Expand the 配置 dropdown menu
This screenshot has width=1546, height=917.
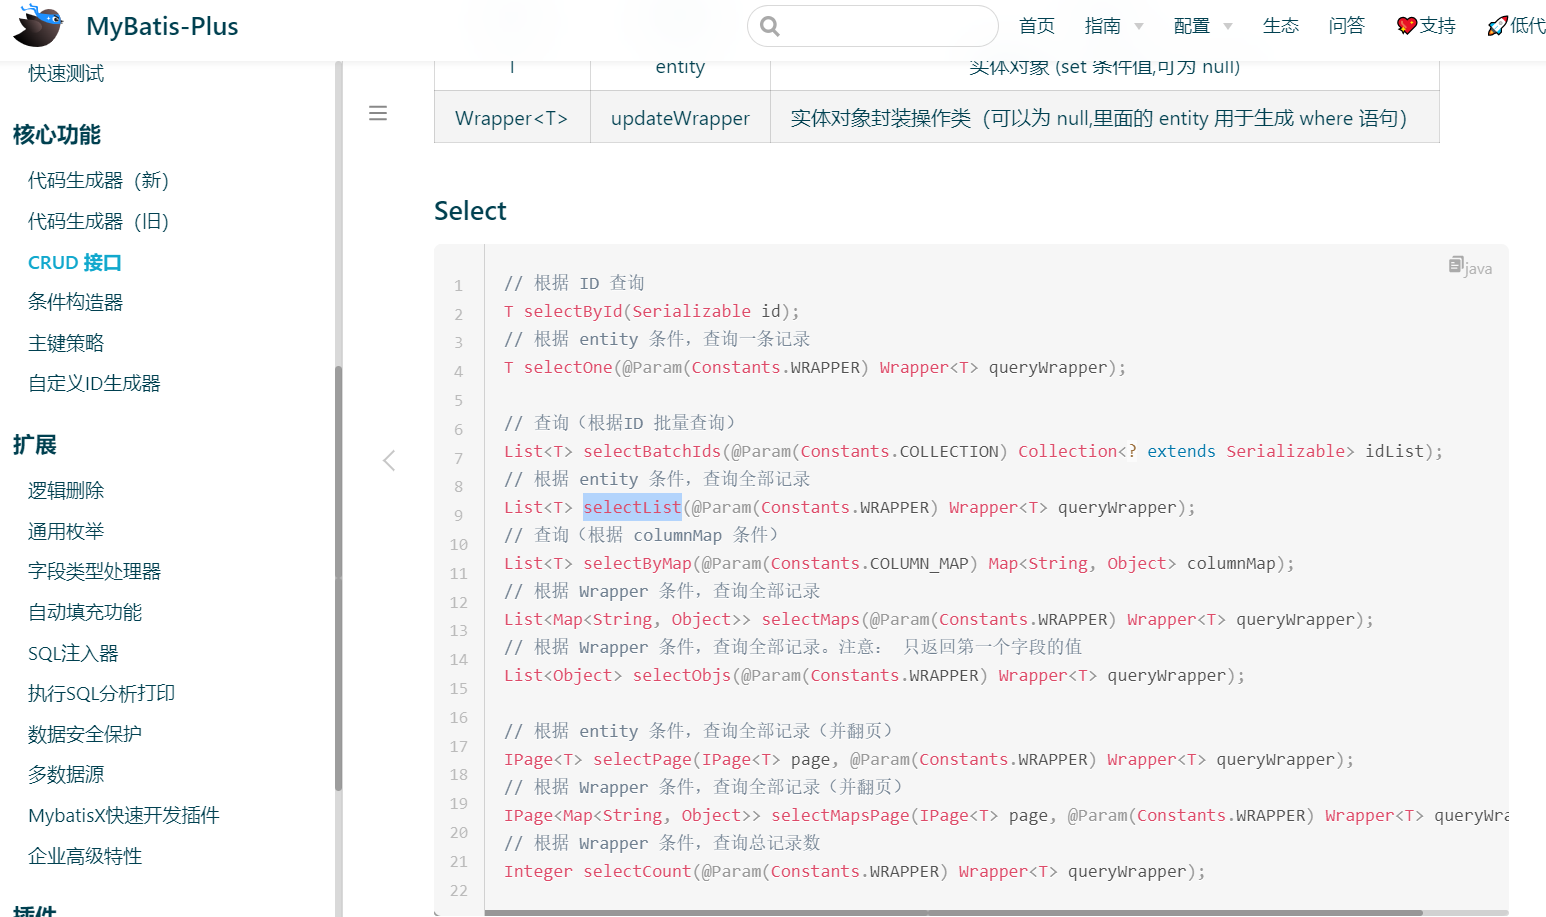click(x=1203, y=26)
